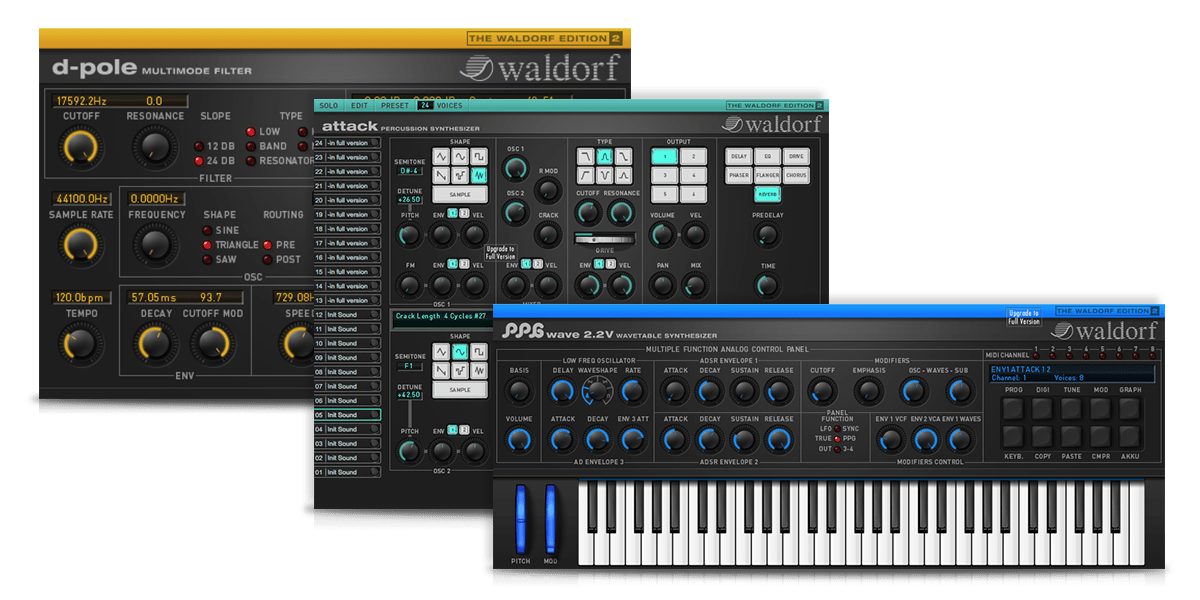Screen dimensions: 1200x600
Task: Click the PROG pad in PPG wave
Action: (x=1014, y=408)
